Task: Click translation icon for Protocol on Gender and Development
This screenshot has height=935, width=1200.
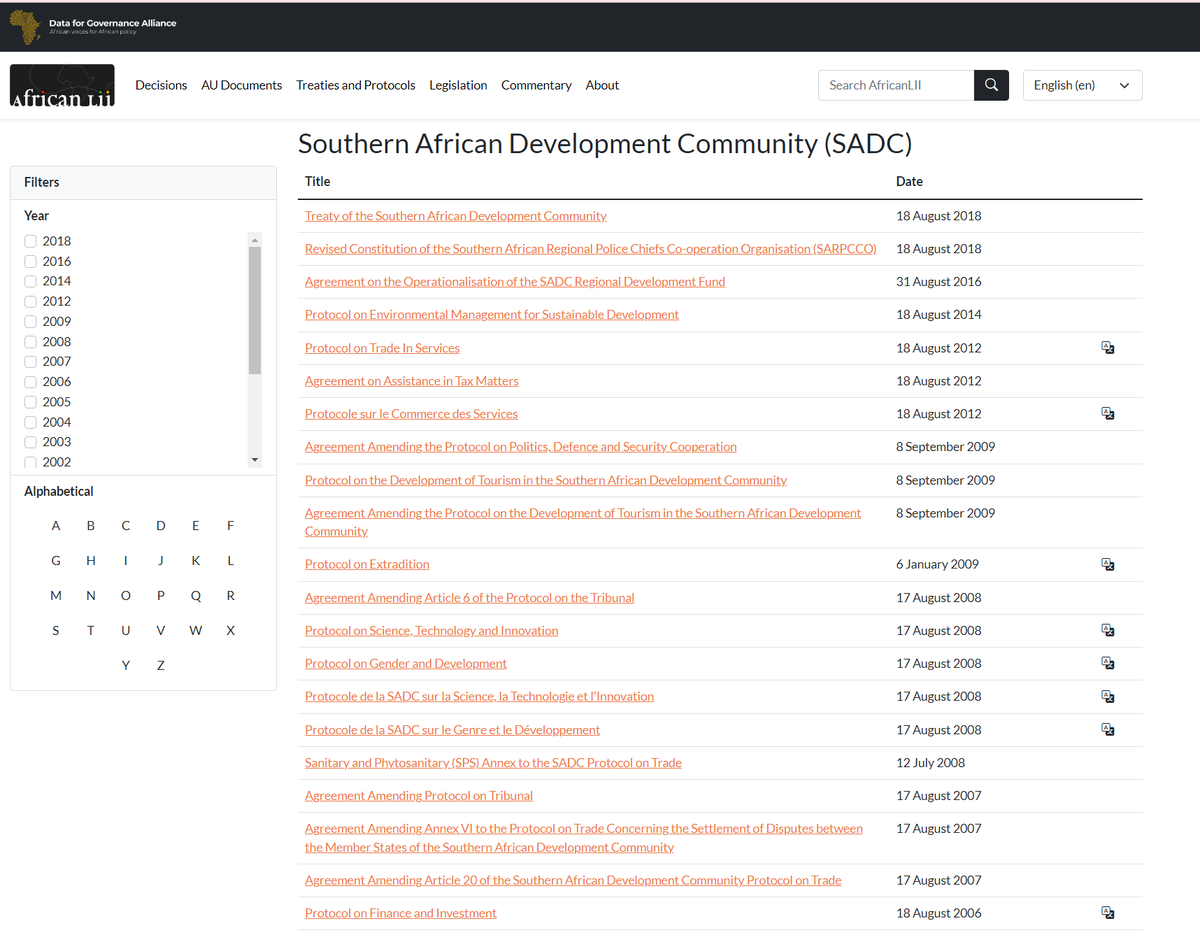Action: tap(1108, 664)
